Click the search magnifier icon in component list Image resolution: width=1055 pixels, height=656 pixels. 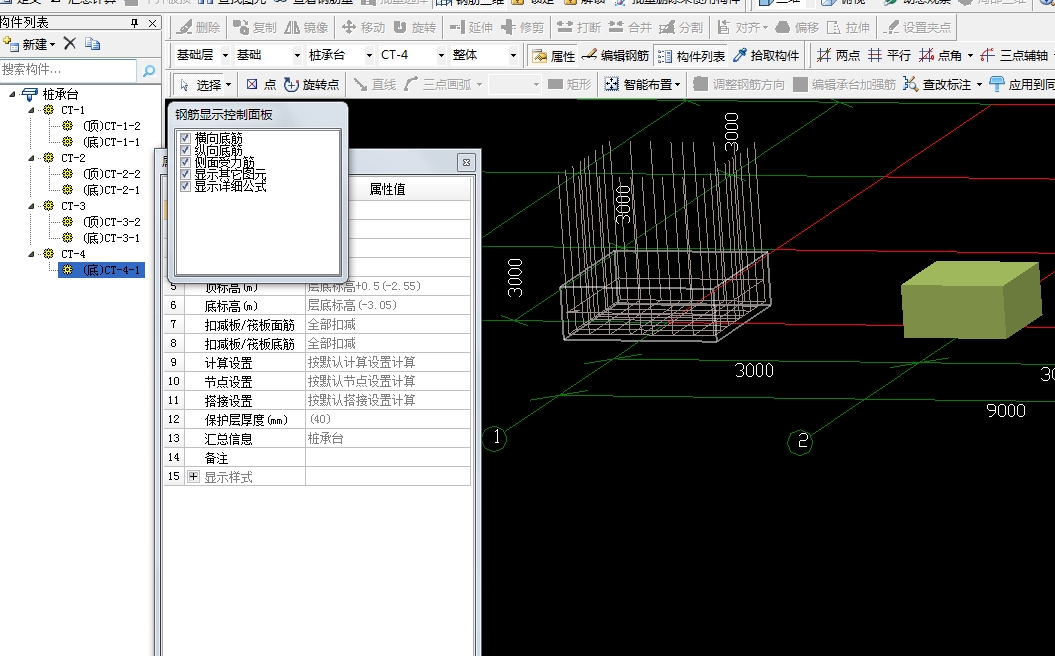tap(149, 69)
